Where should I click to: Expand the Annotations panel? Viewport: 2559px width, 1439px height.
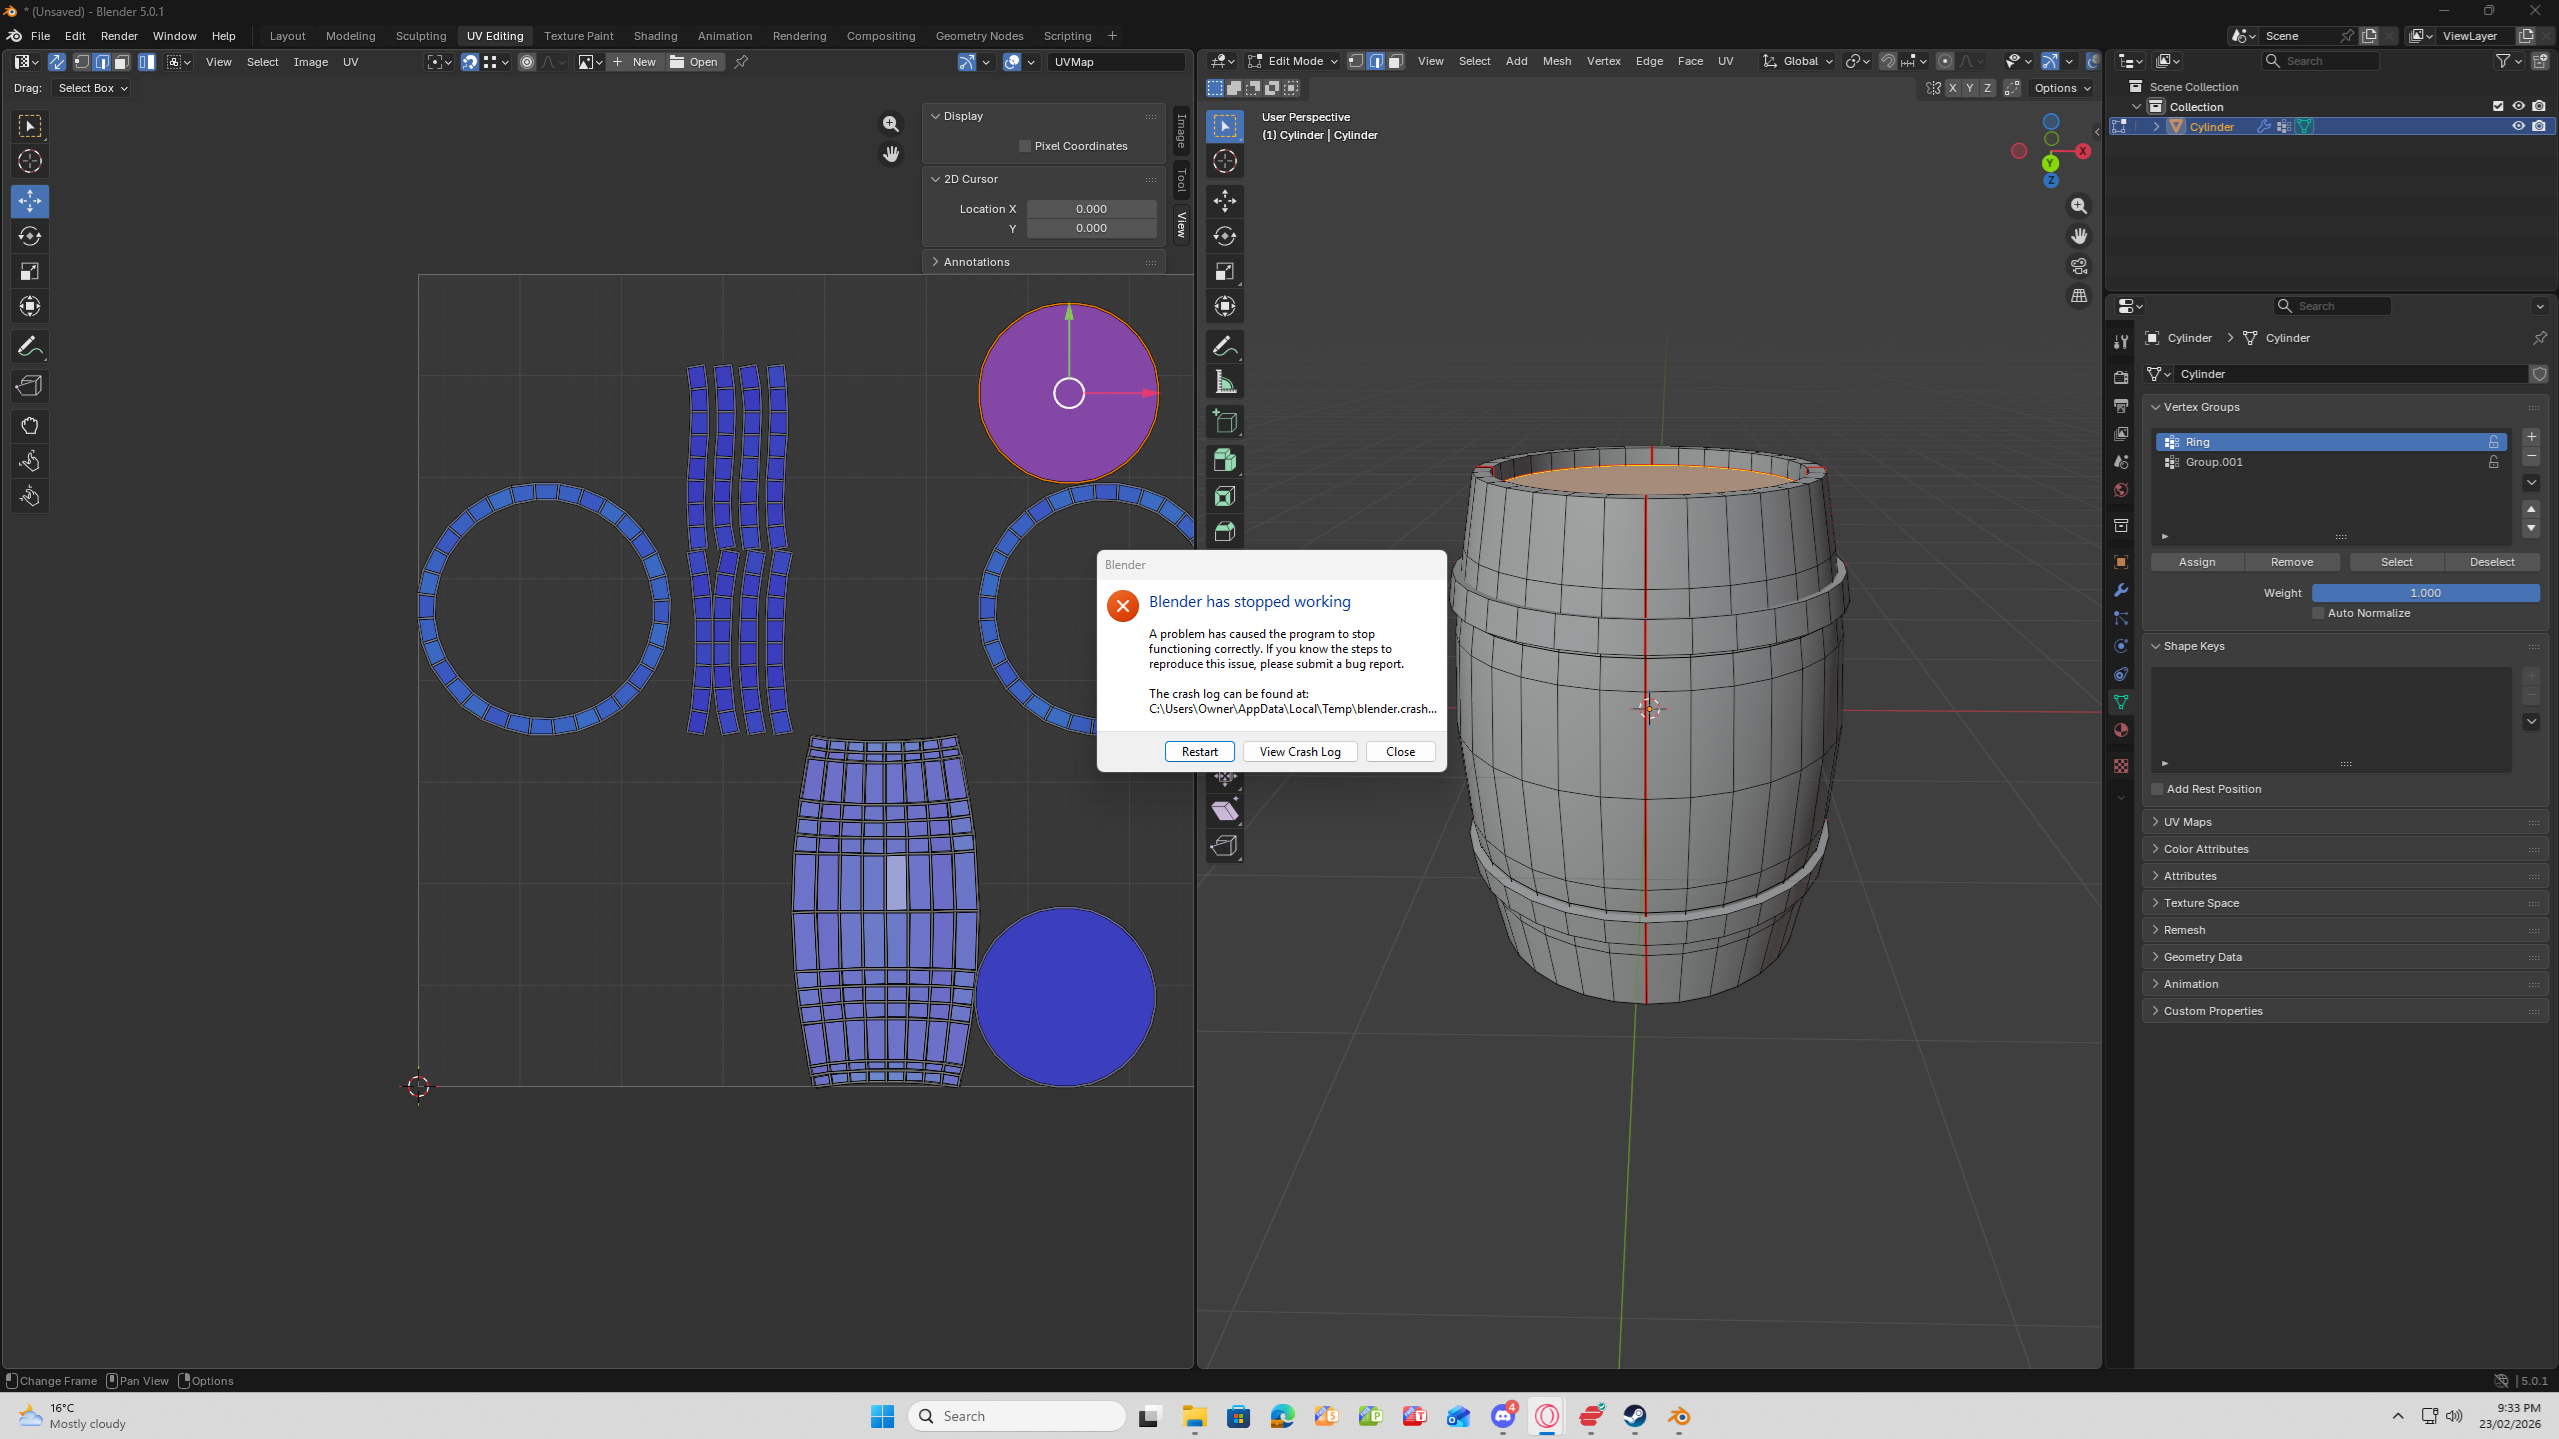coord(976,262)
